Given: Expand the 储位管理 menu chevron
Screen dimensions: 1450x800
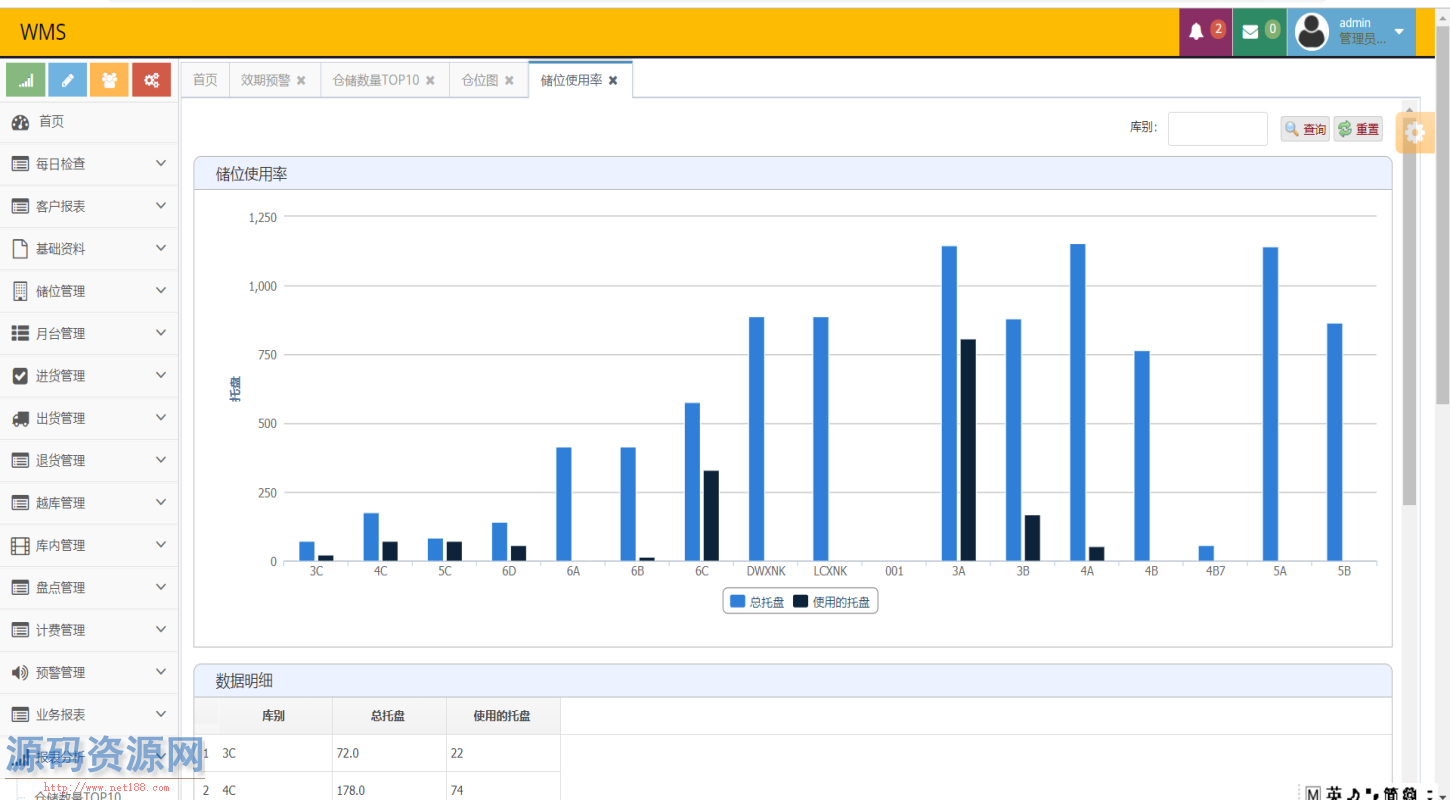Looking at the screenshot, I should pos(161,290).
